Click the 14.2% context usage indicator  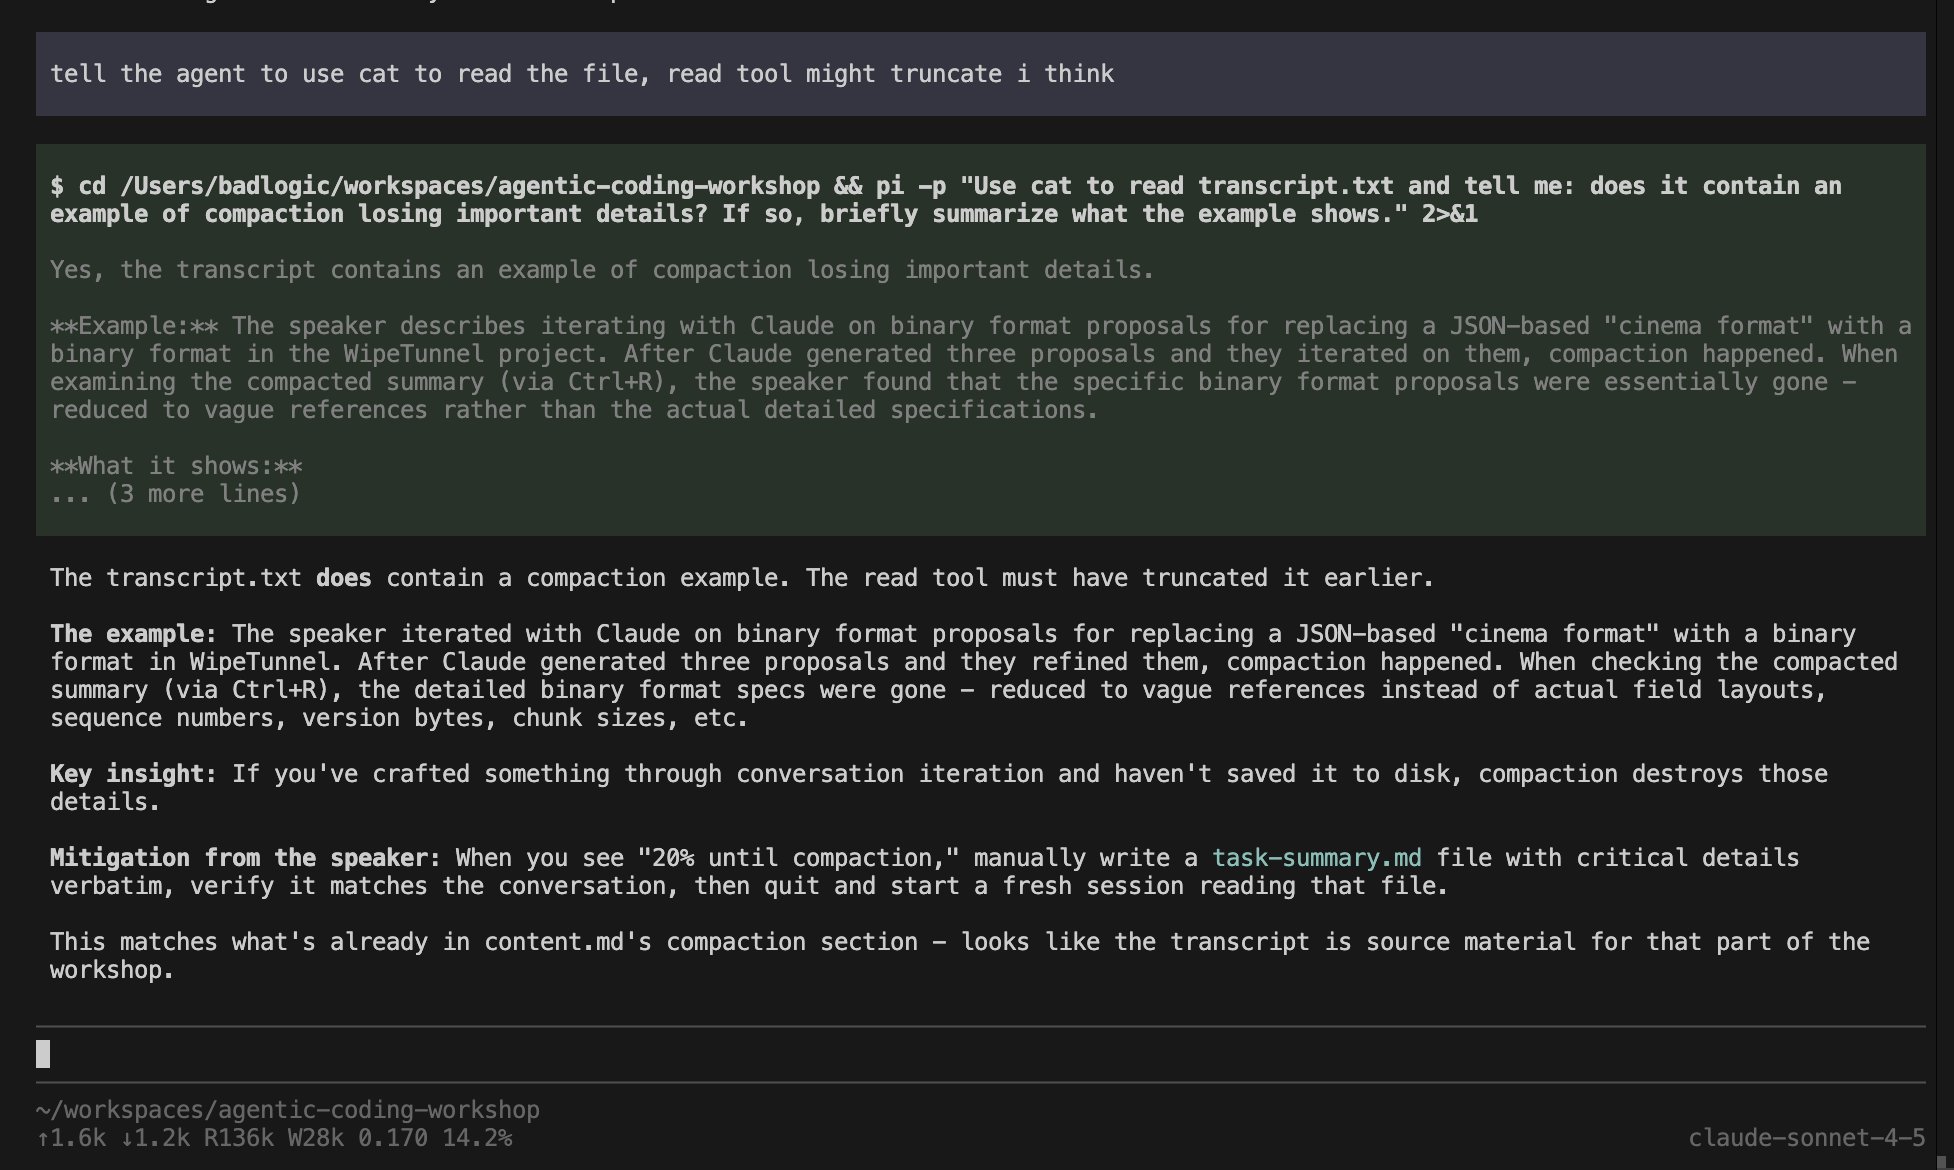click(477, 1138)
